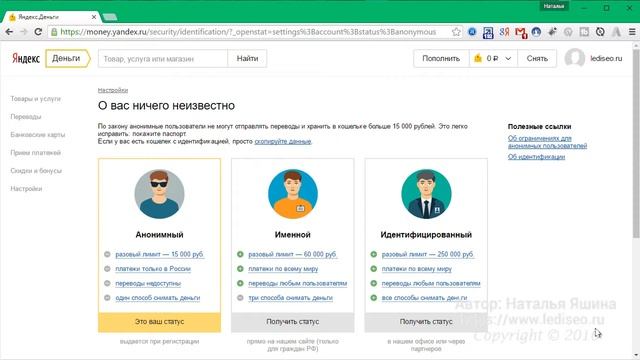Click the Анонимный heading
640x360 pixels.
(x=159, y=235)
